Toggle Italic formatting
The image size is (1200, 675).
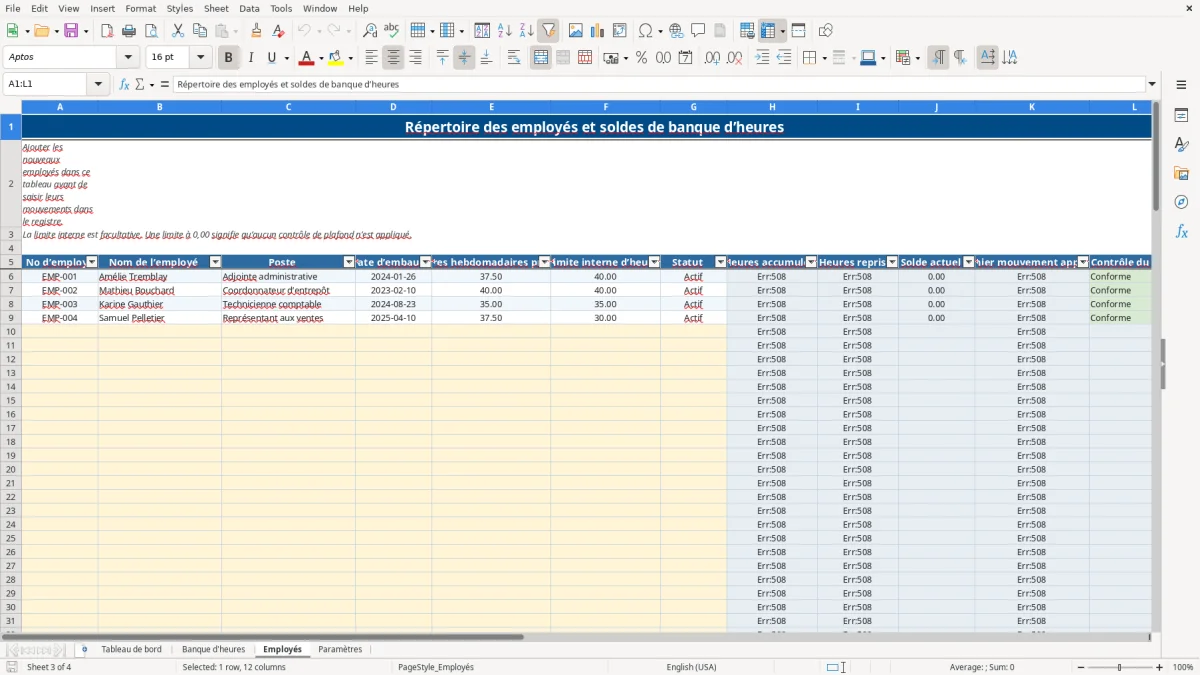(251, 58)
